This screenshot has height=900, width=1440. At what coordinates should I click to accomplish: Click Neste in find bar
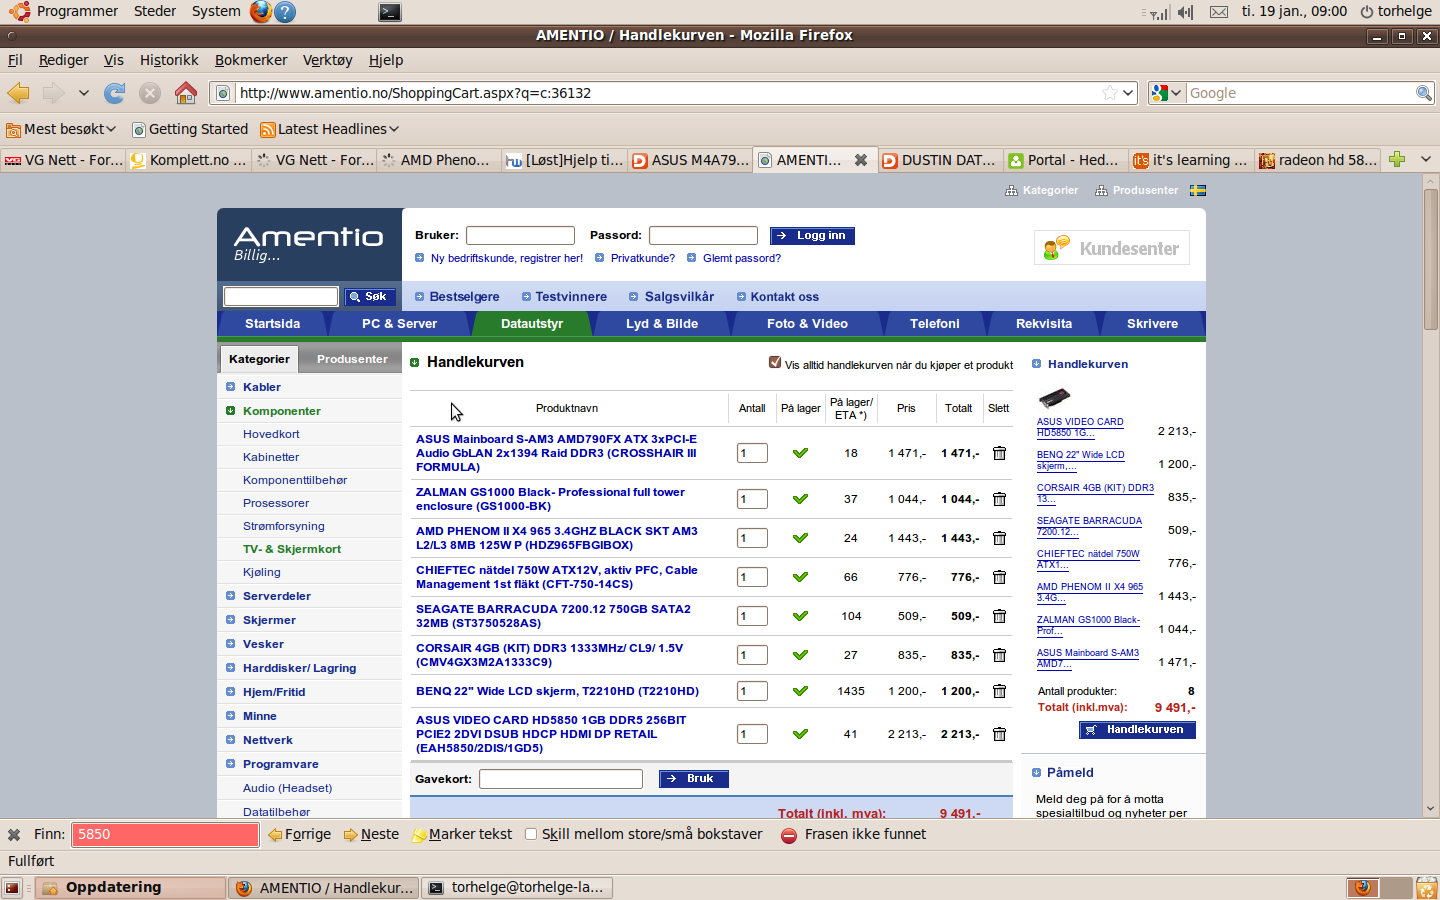click(x=371, y=834)
